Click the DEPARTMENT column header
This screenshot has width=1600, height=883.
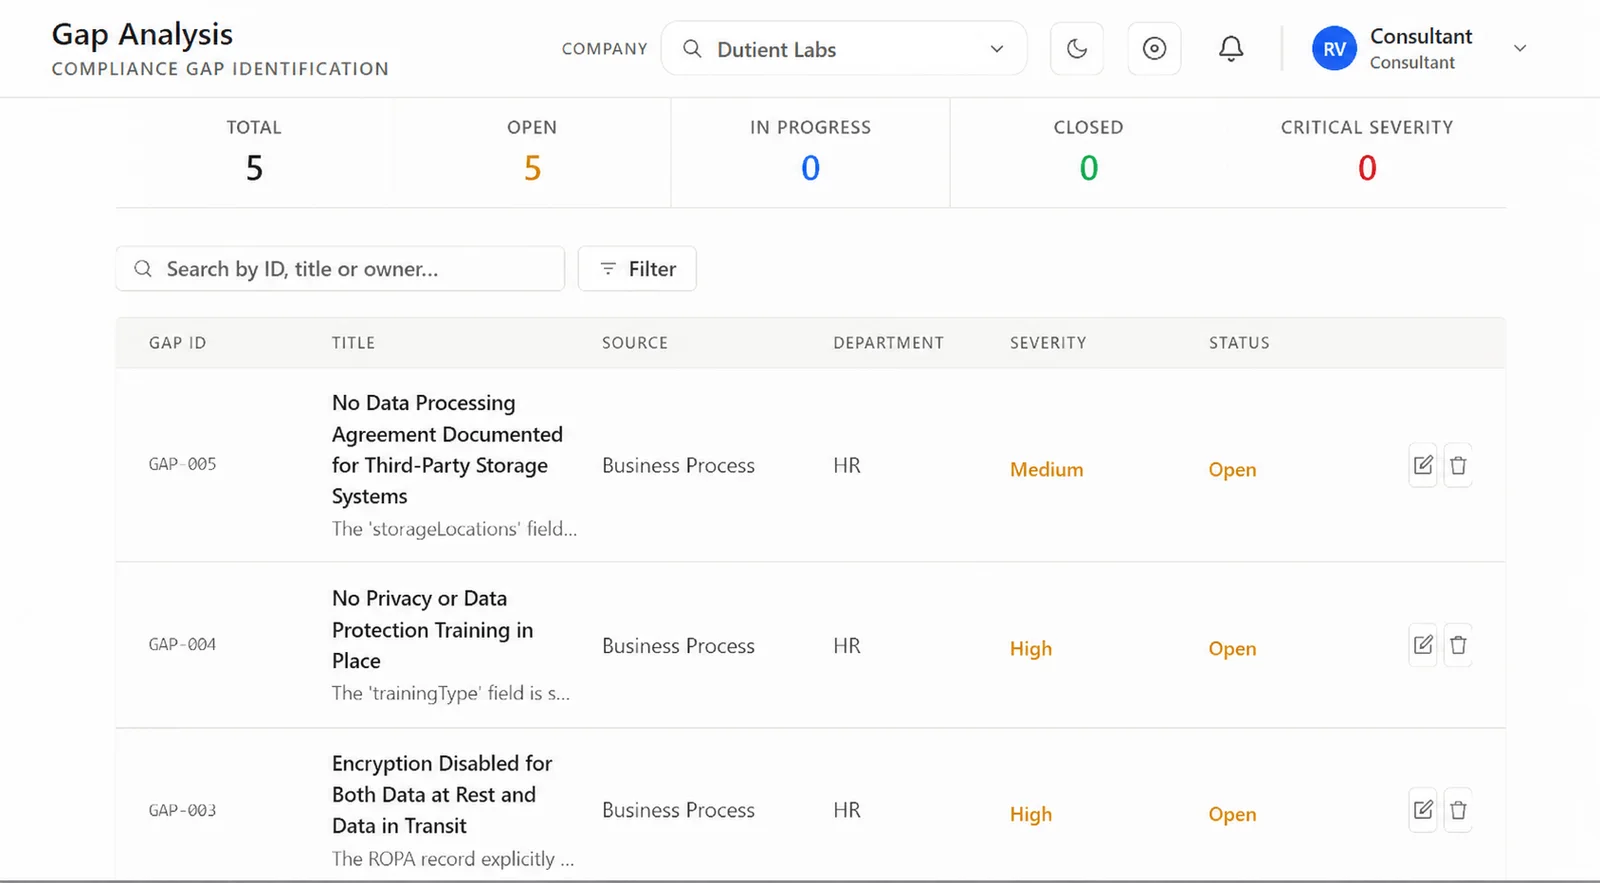click(x=888, y=343)
